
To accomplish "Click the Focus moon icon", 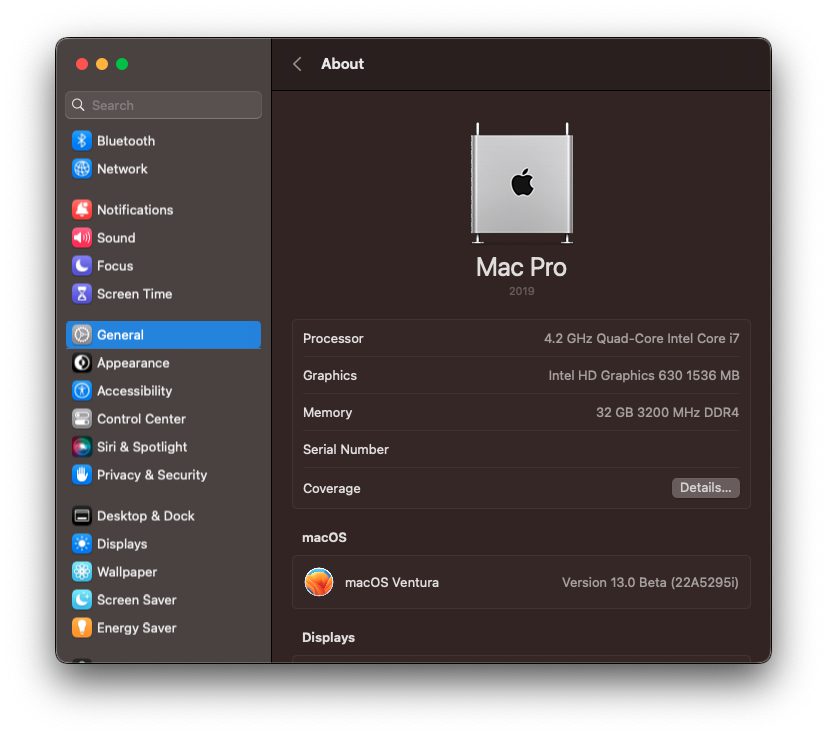I will [x=82, y=265].
